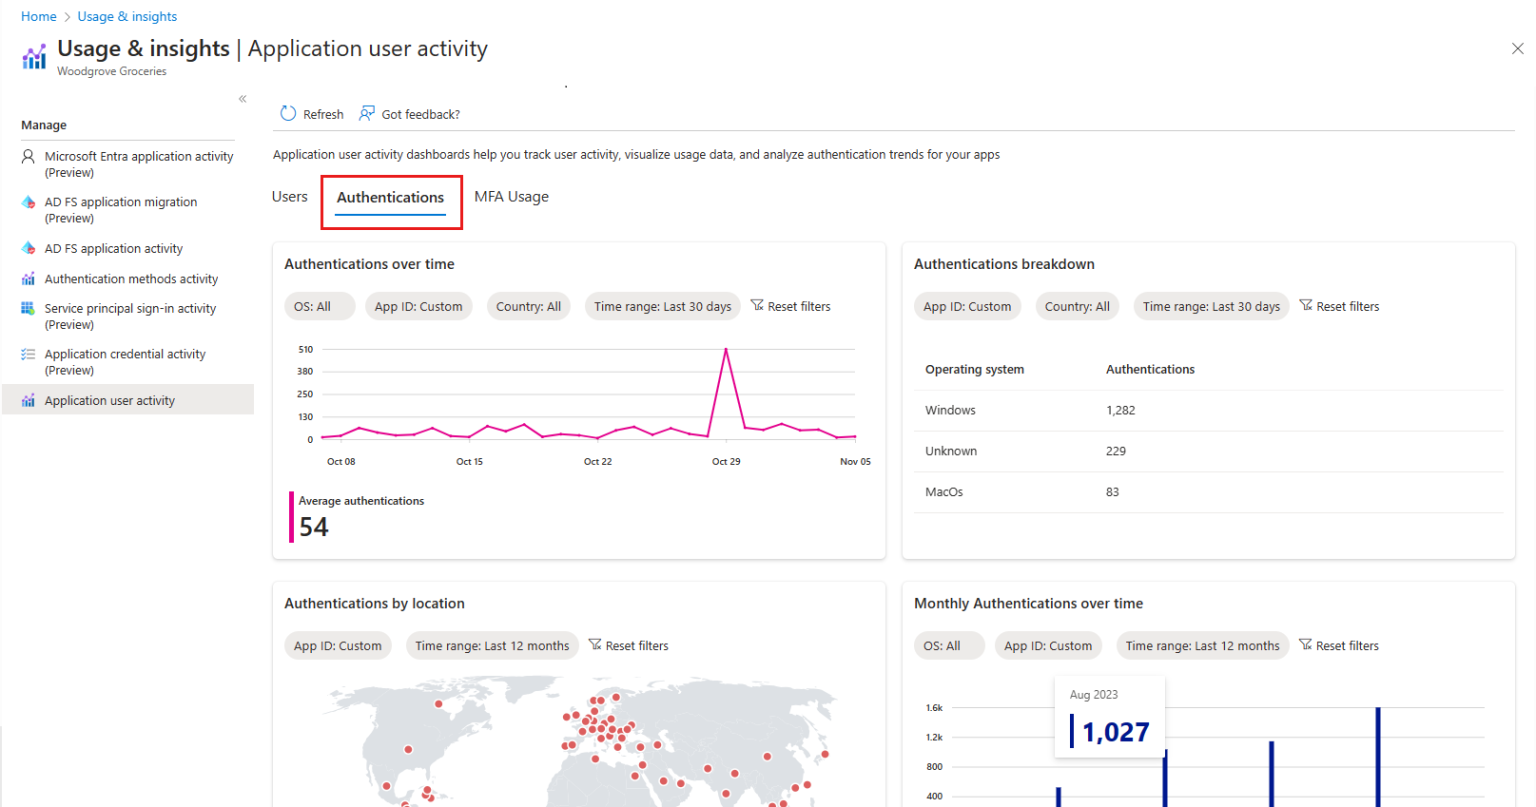Reset filters on Authentications over time chart
1536x807 pixels.
791,305
